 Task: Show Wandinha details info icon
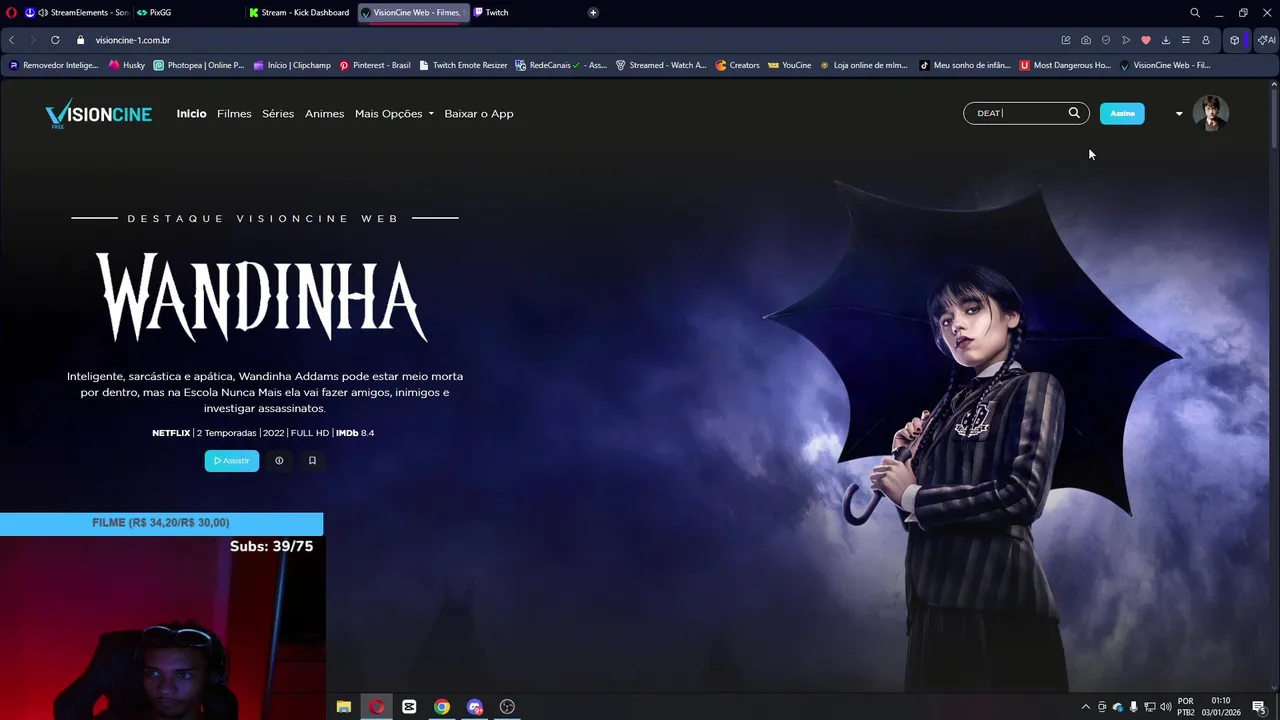279,461
